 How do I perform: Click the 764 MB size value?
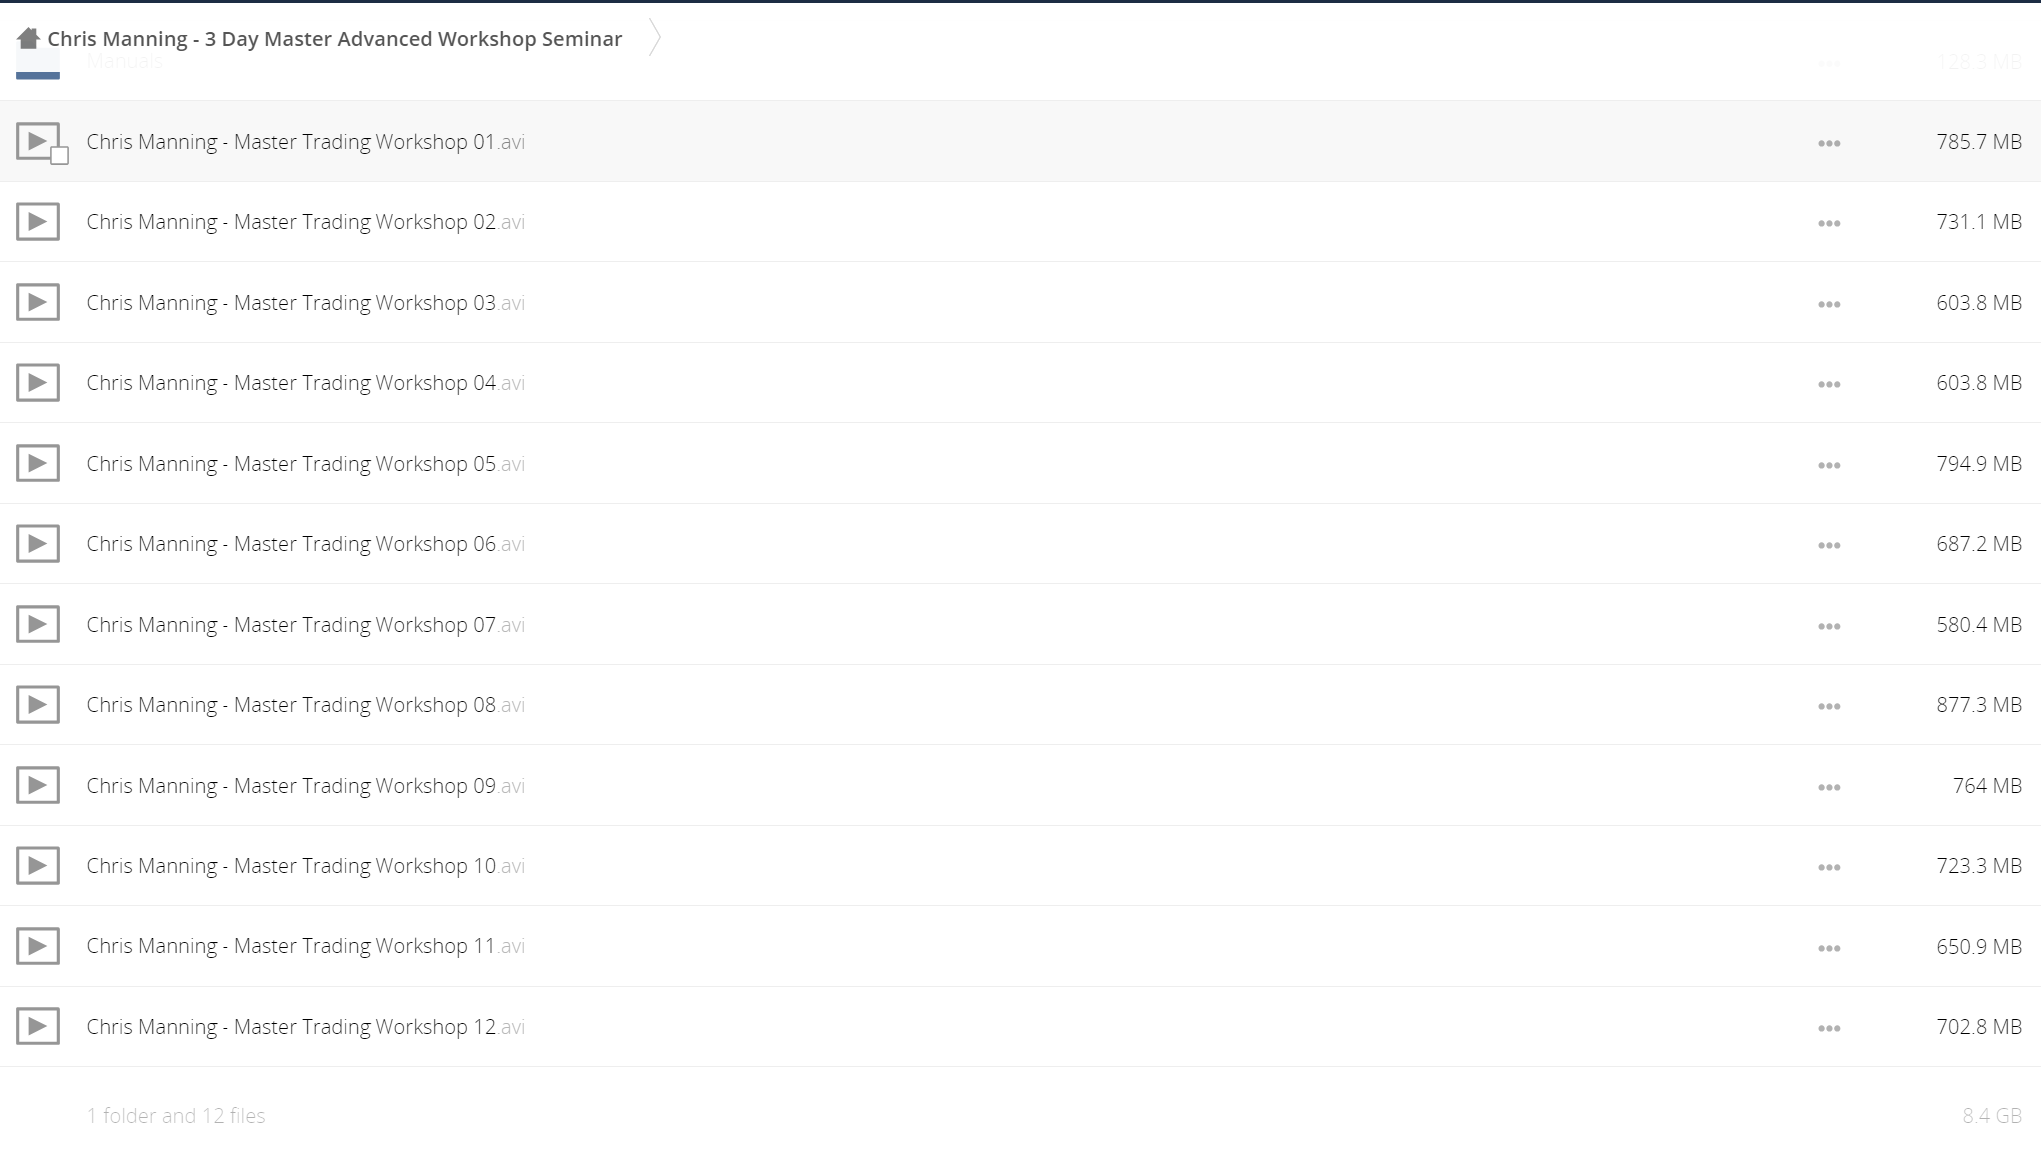pos(1987,786)
